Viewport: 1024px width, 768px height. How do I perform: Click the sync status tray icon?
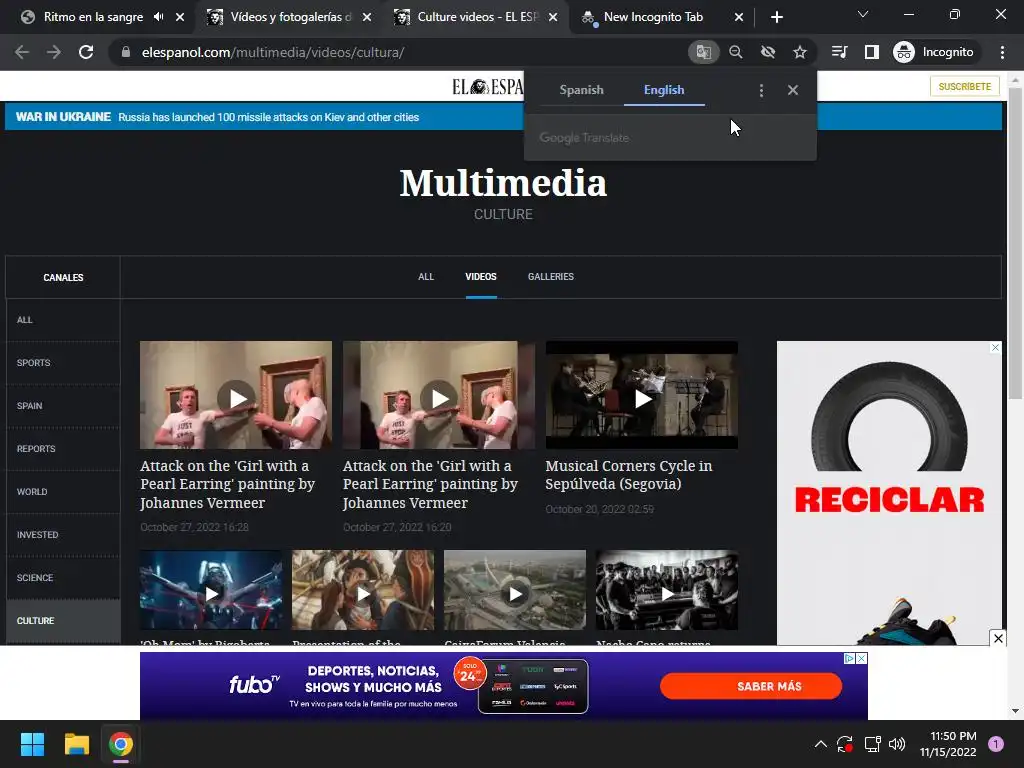845,744
